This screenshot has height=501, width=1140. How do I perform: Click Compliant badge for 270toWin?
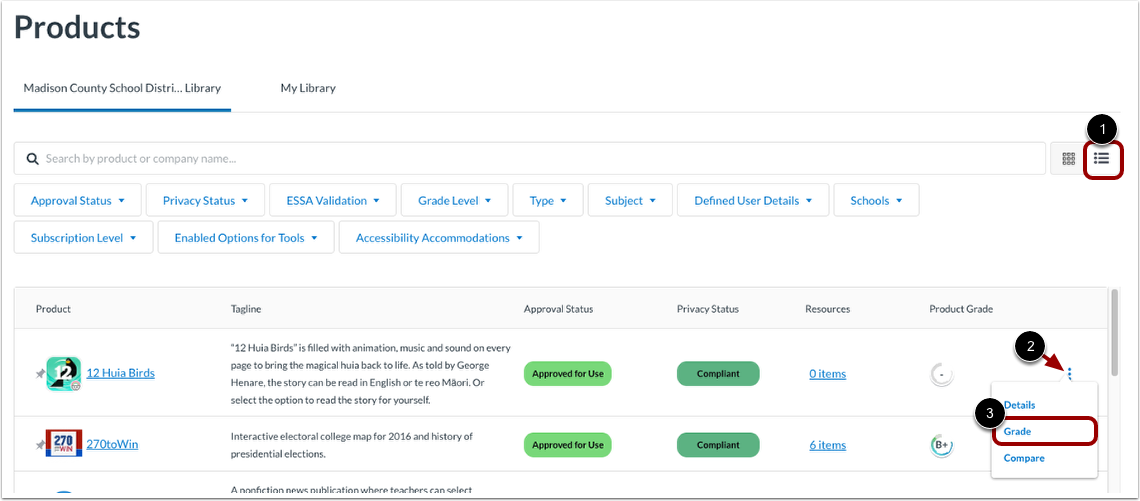pyautogui.click(x=718, y=445)
